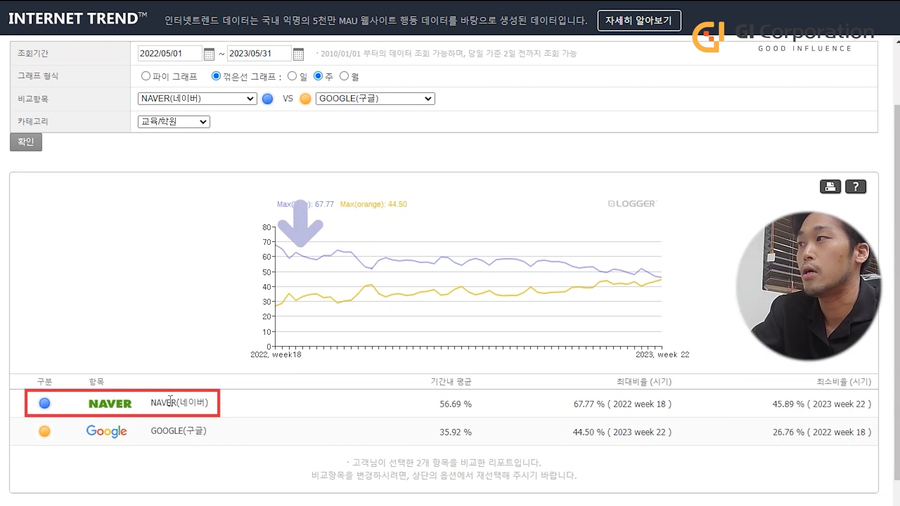Click the question mark help icon
Viewport: 900px width, 506px height.
tap(855, 186)
